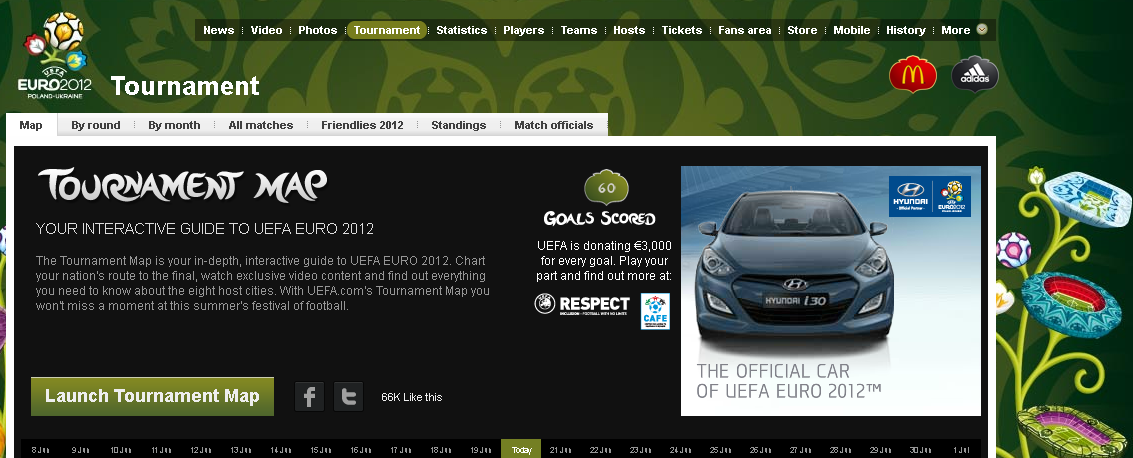The height and width of the screenshot is (458, 1133).
Task: Go to the Players section
Action: pos(524,30)
